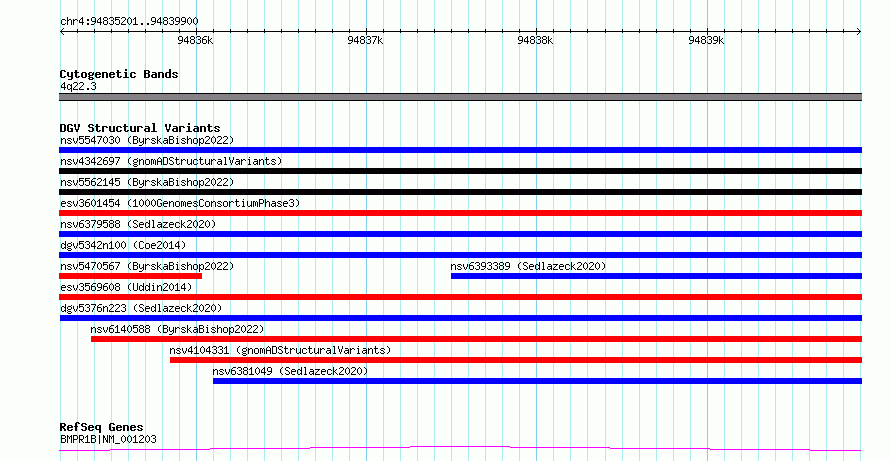Click the red esv3601454 variant bar

coord(460,213)
